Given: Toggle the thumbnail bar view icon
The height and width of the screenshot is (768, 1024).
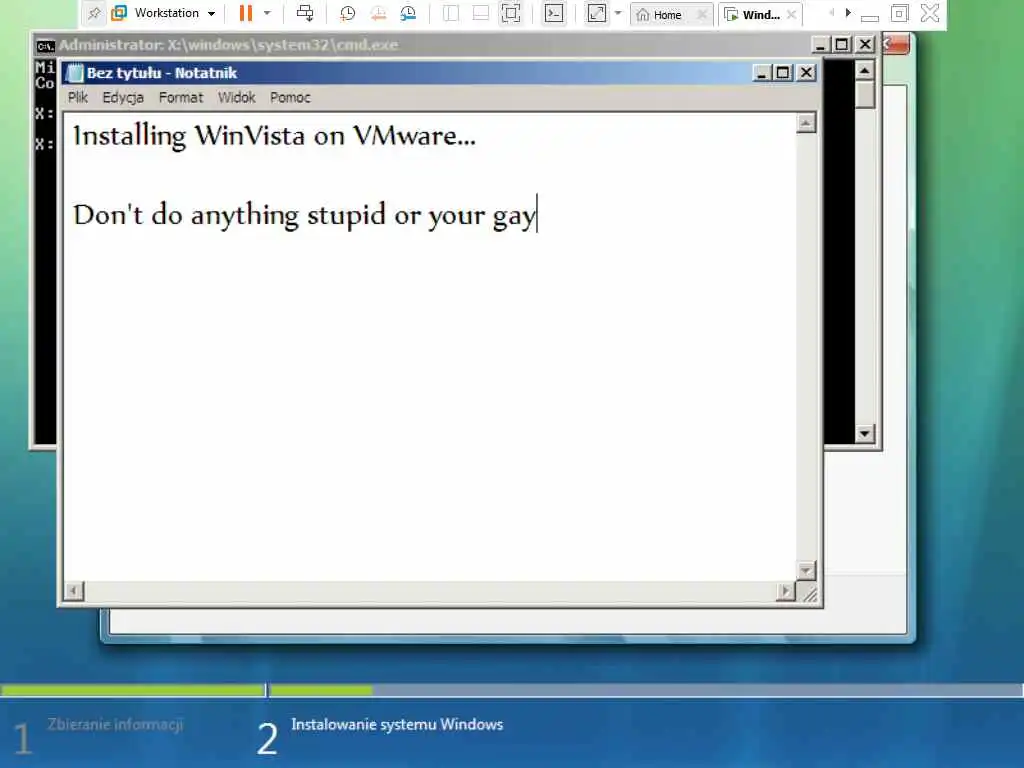Looking at the screenshot, I should coord(481,13).
